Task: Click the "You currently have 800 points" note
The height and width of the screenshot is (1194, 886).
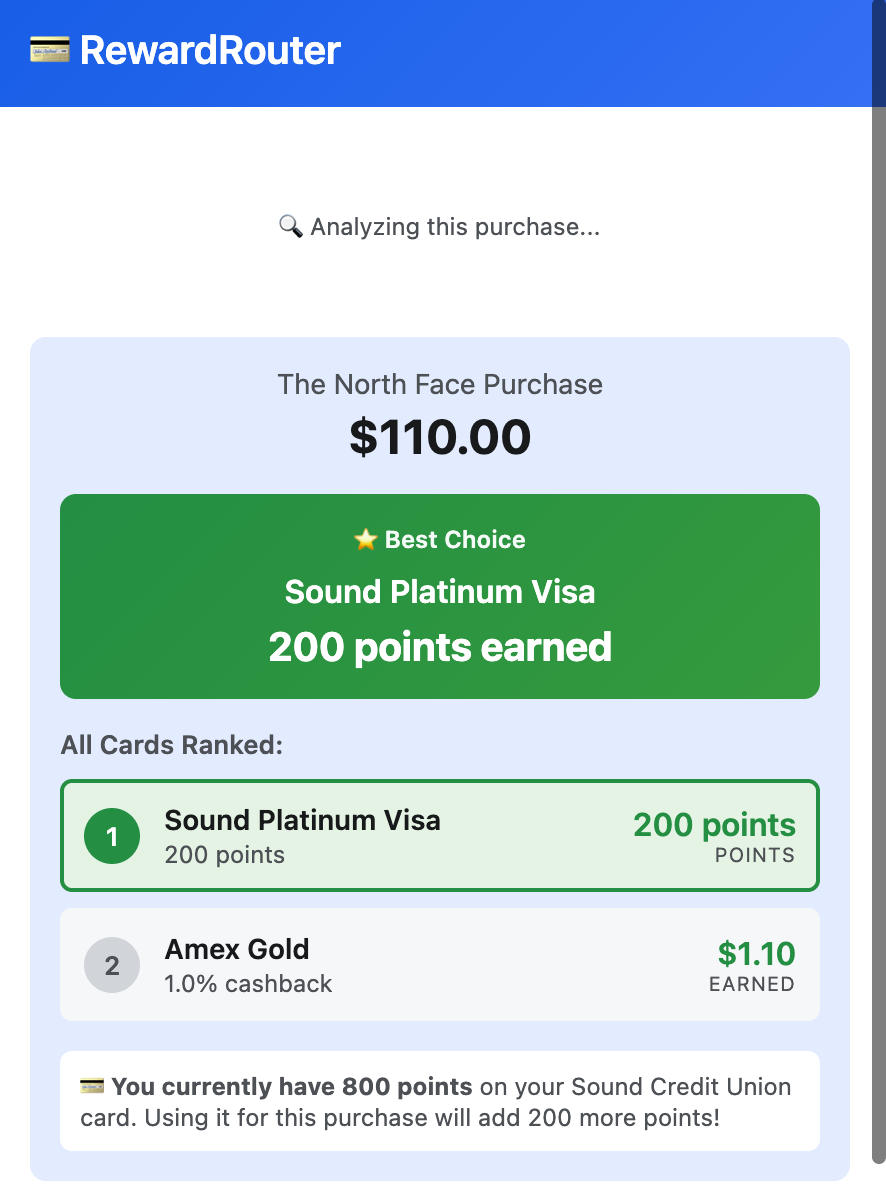Action: pos(292,1087)
